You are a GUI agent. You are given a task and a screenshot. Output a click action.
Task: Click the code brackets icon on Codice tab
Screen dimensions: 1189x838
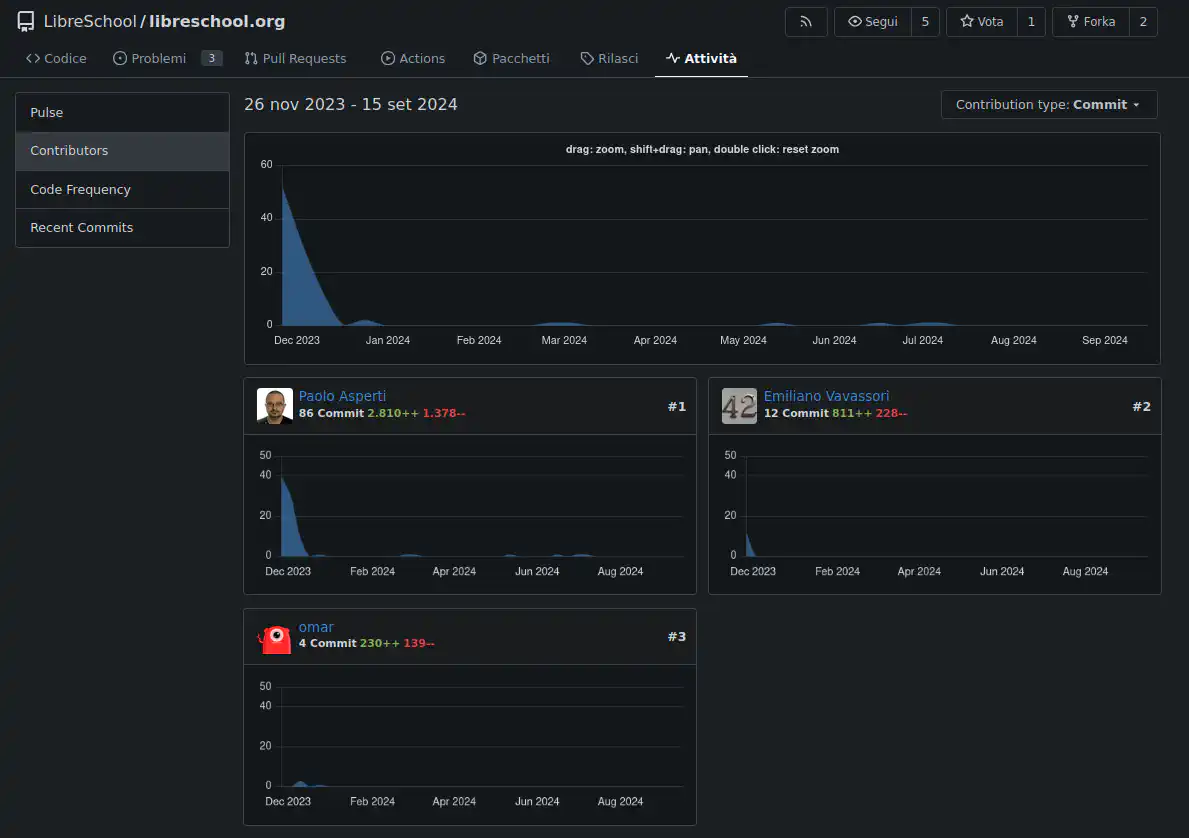click(x=33, y=58)
